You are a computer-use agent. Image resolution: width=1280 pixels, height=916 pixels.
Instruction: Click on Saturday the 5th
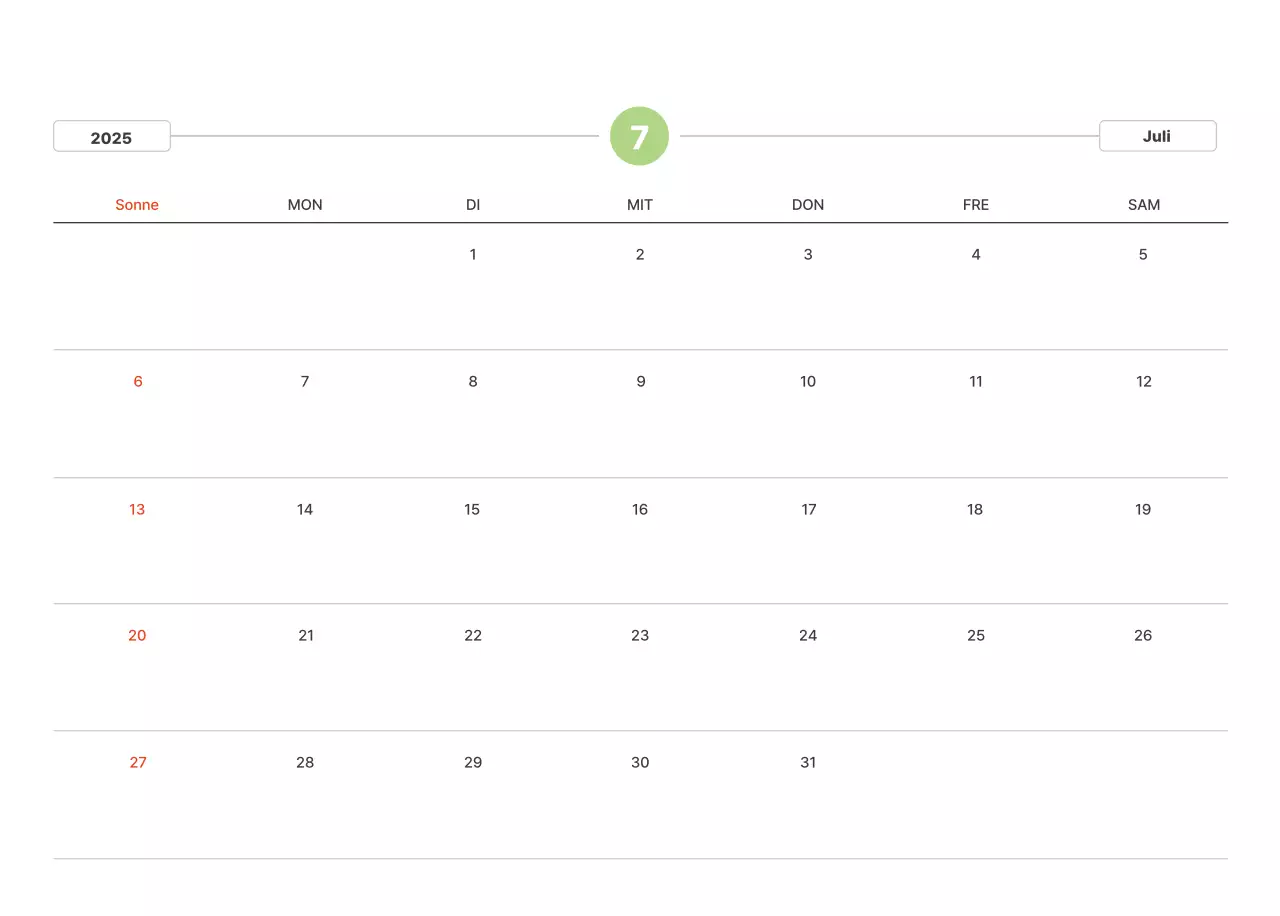tap(1143, 254)
